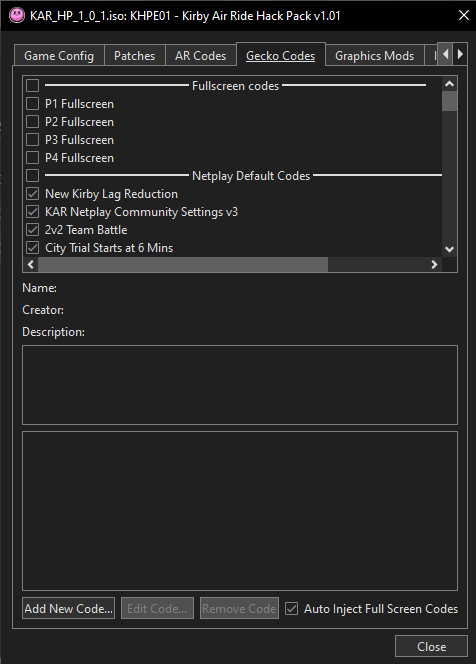
Task: Click inside the Description text box
Action: tap(240, 385)
